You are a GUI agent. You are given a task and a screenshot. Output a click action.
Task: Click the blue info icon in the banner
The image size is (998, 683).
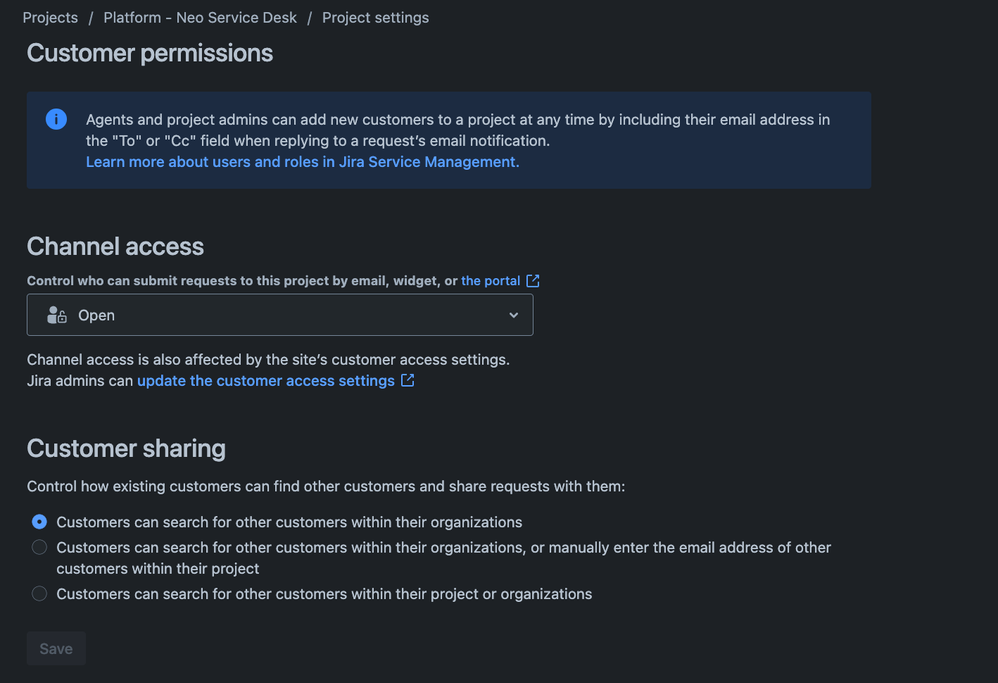pos(57,119)
